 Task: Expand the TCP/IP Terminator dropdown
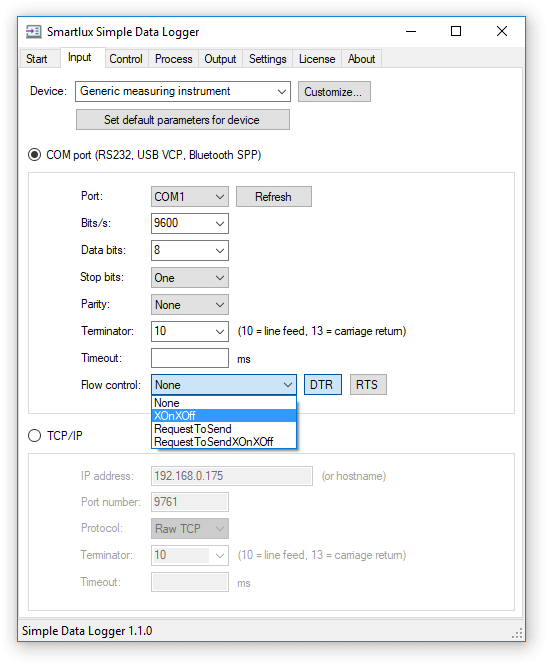tap(190, 555)
